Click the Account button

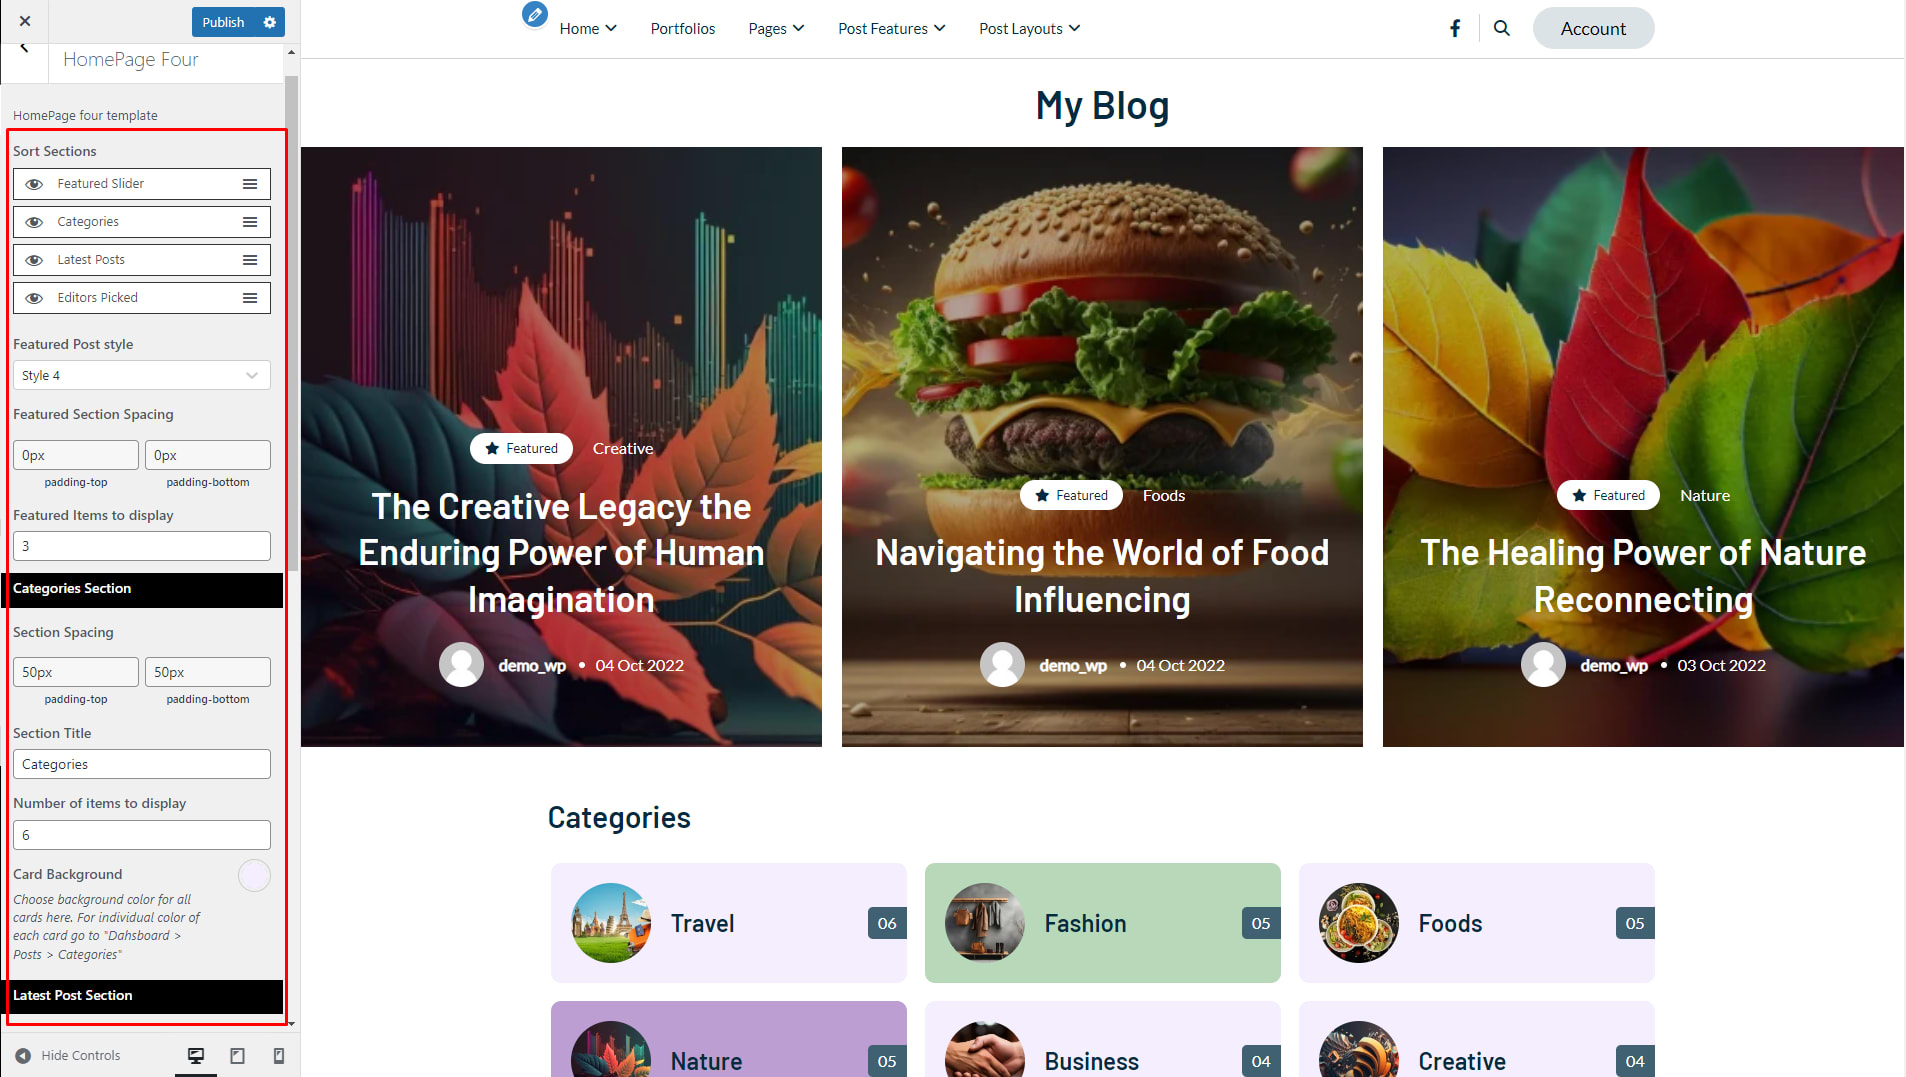coord(1593,28)
